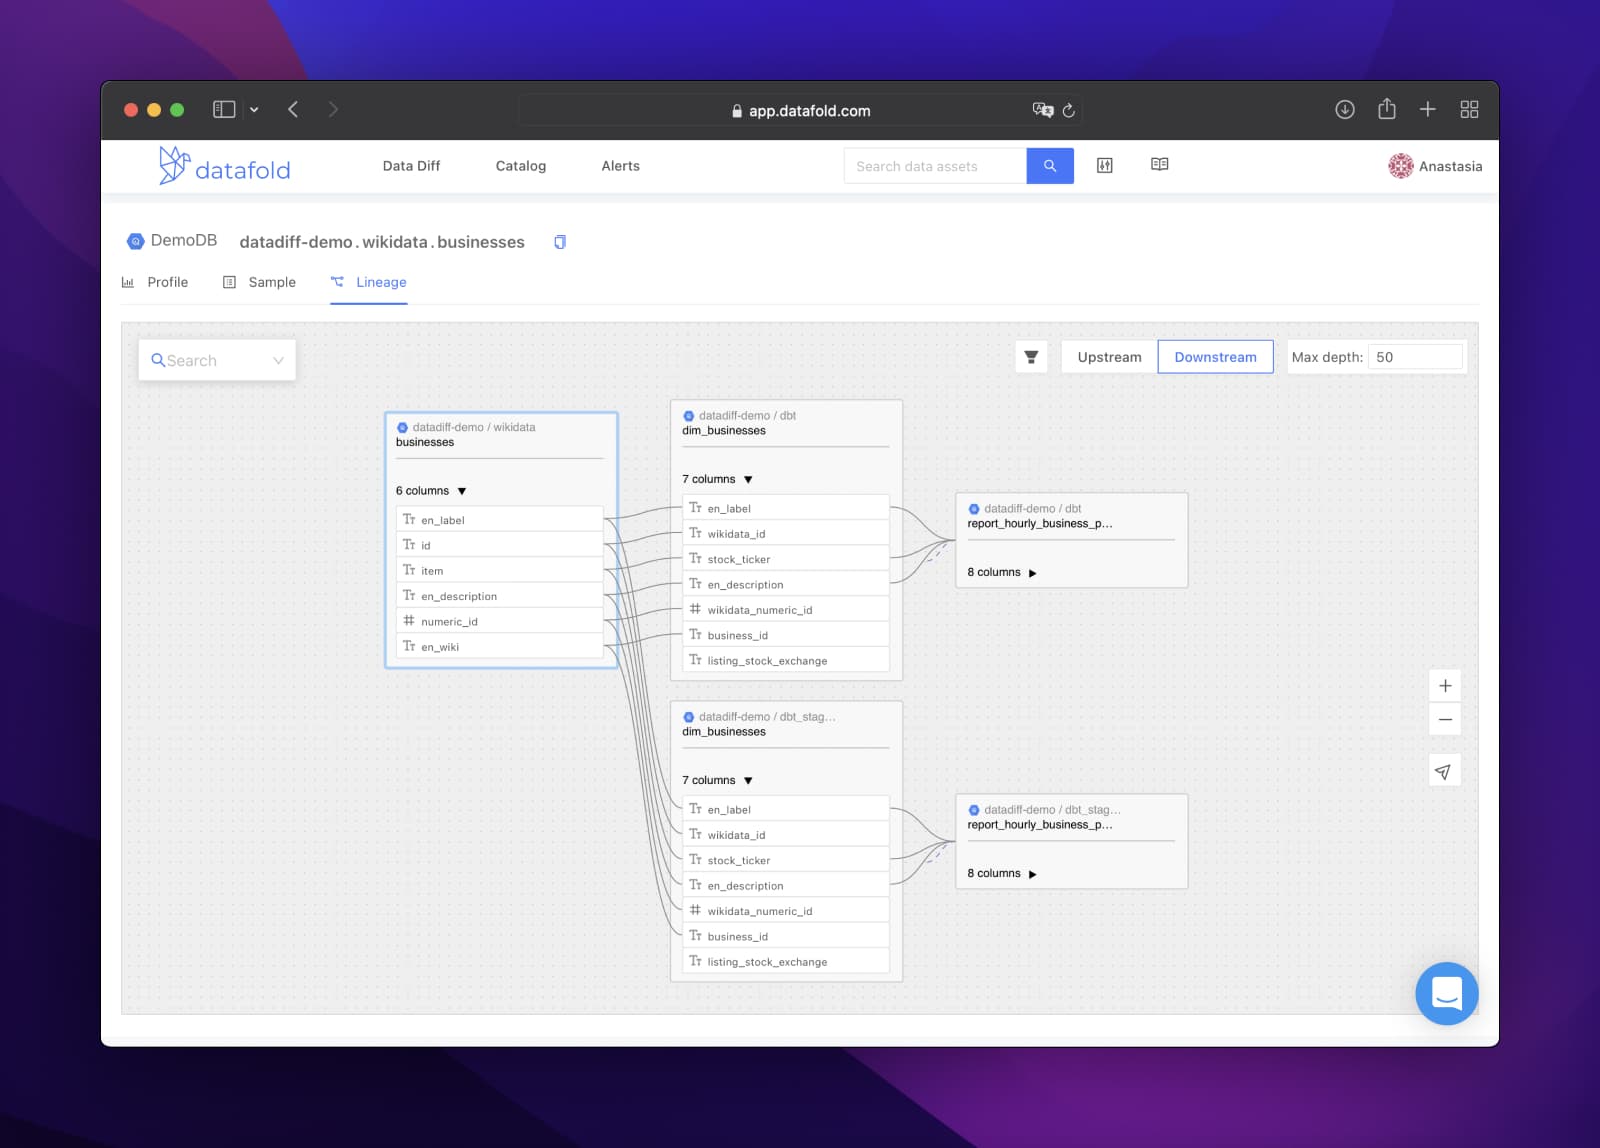Click Safari sidebar toggle icon
Viewport: 1600px width, 1148px height.
coord(224,110)
